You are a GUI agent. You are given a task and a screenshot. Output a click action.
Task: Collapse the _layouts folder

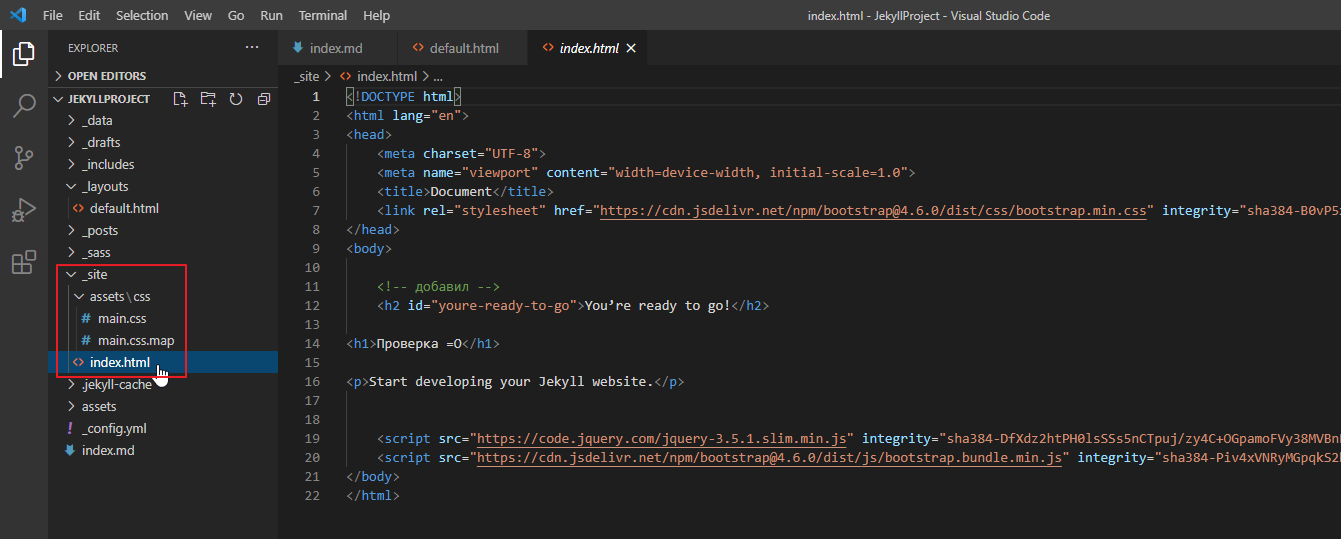[x=104, y=187]
